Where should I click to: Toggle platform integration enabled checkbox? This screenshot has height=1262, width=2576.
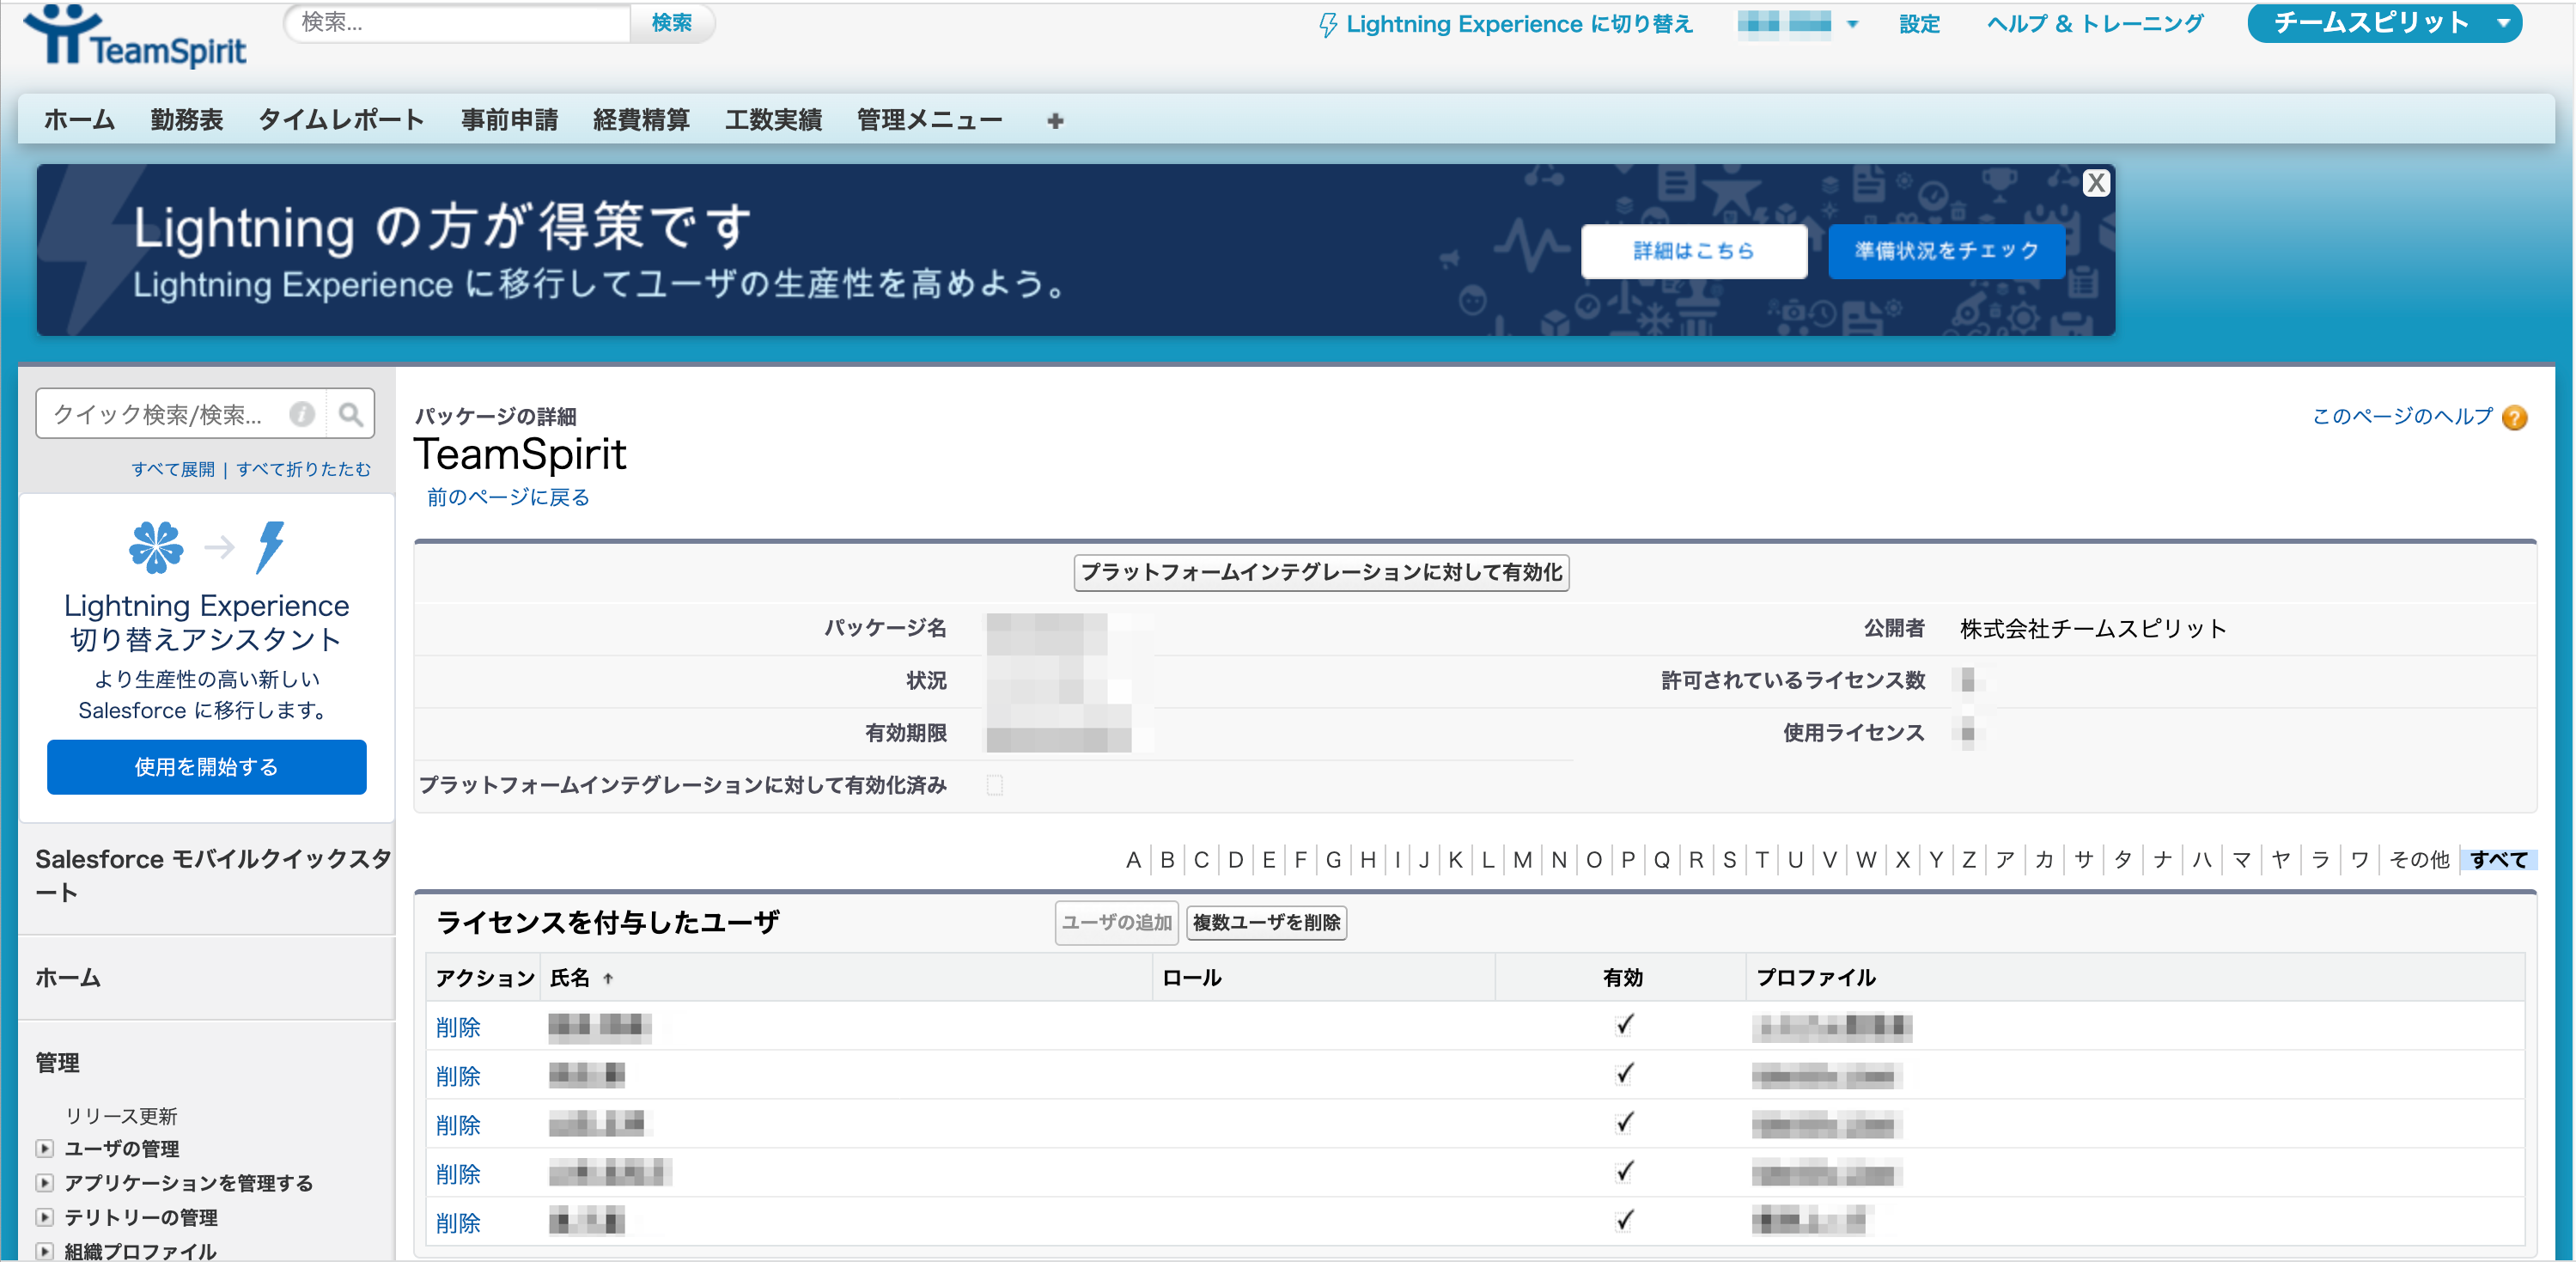pos(994,785)
